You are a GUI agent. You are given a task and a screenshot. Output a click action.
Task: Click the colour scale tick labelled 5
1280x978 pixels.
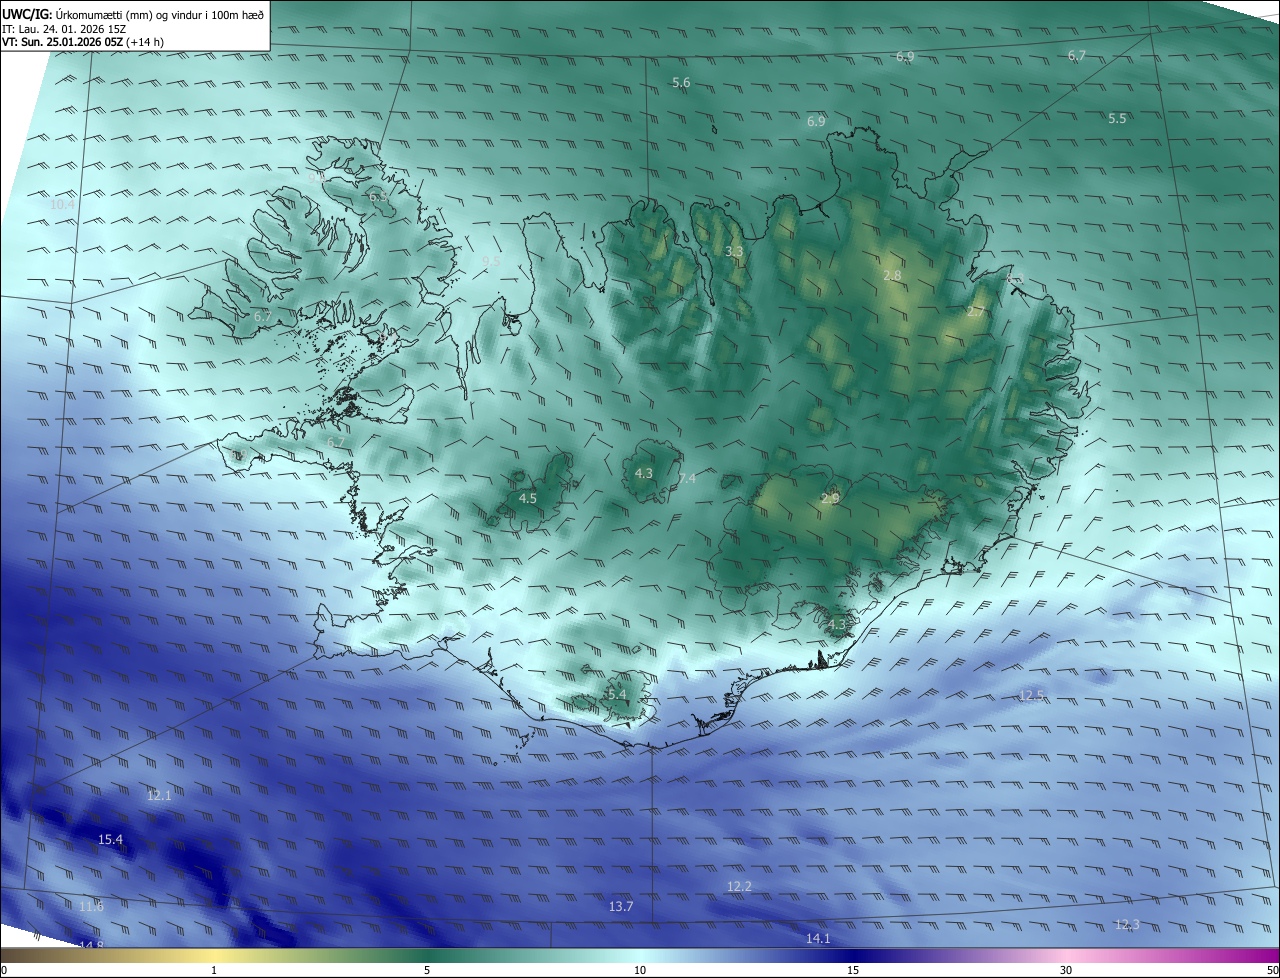point(427,970)
